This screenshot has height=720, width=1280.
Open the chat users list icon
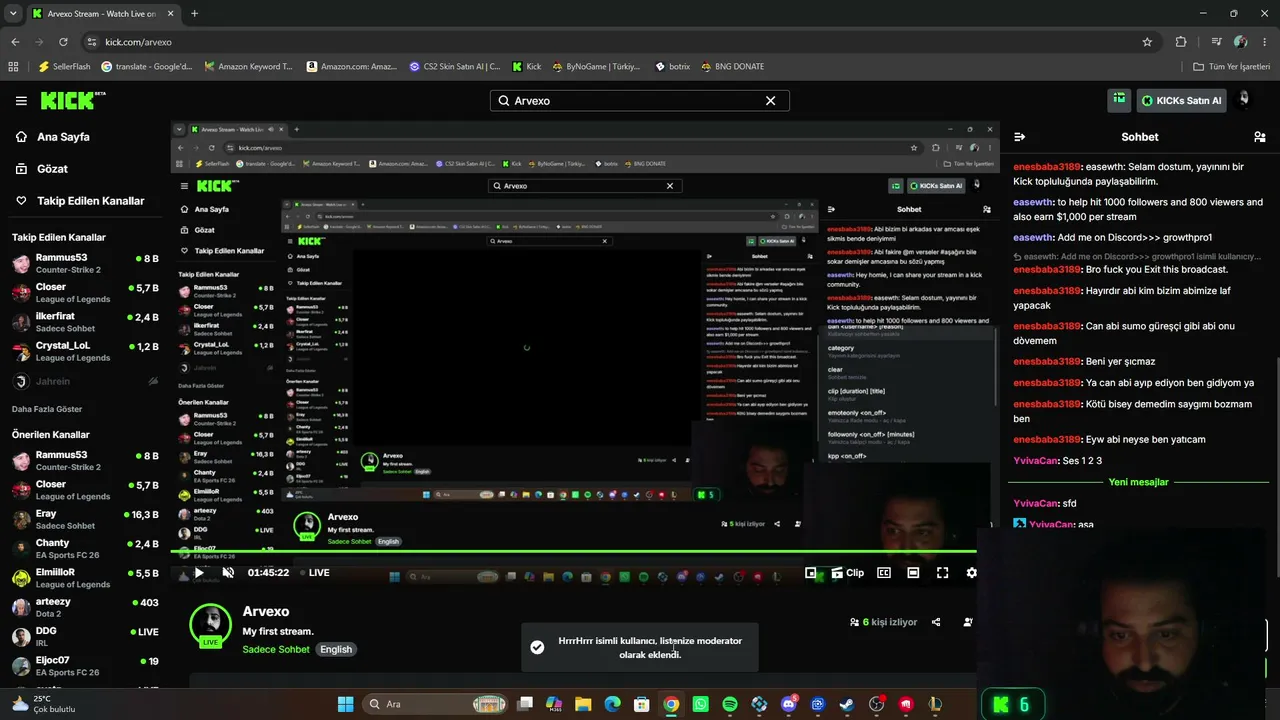[1260, 137]
